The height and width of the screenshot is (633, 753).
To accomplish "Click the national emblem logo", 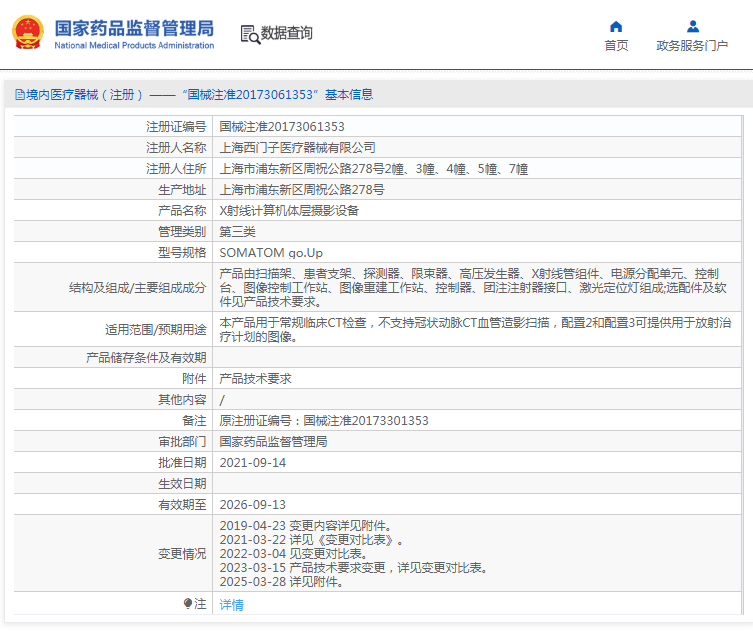I will tap(27, 33).
